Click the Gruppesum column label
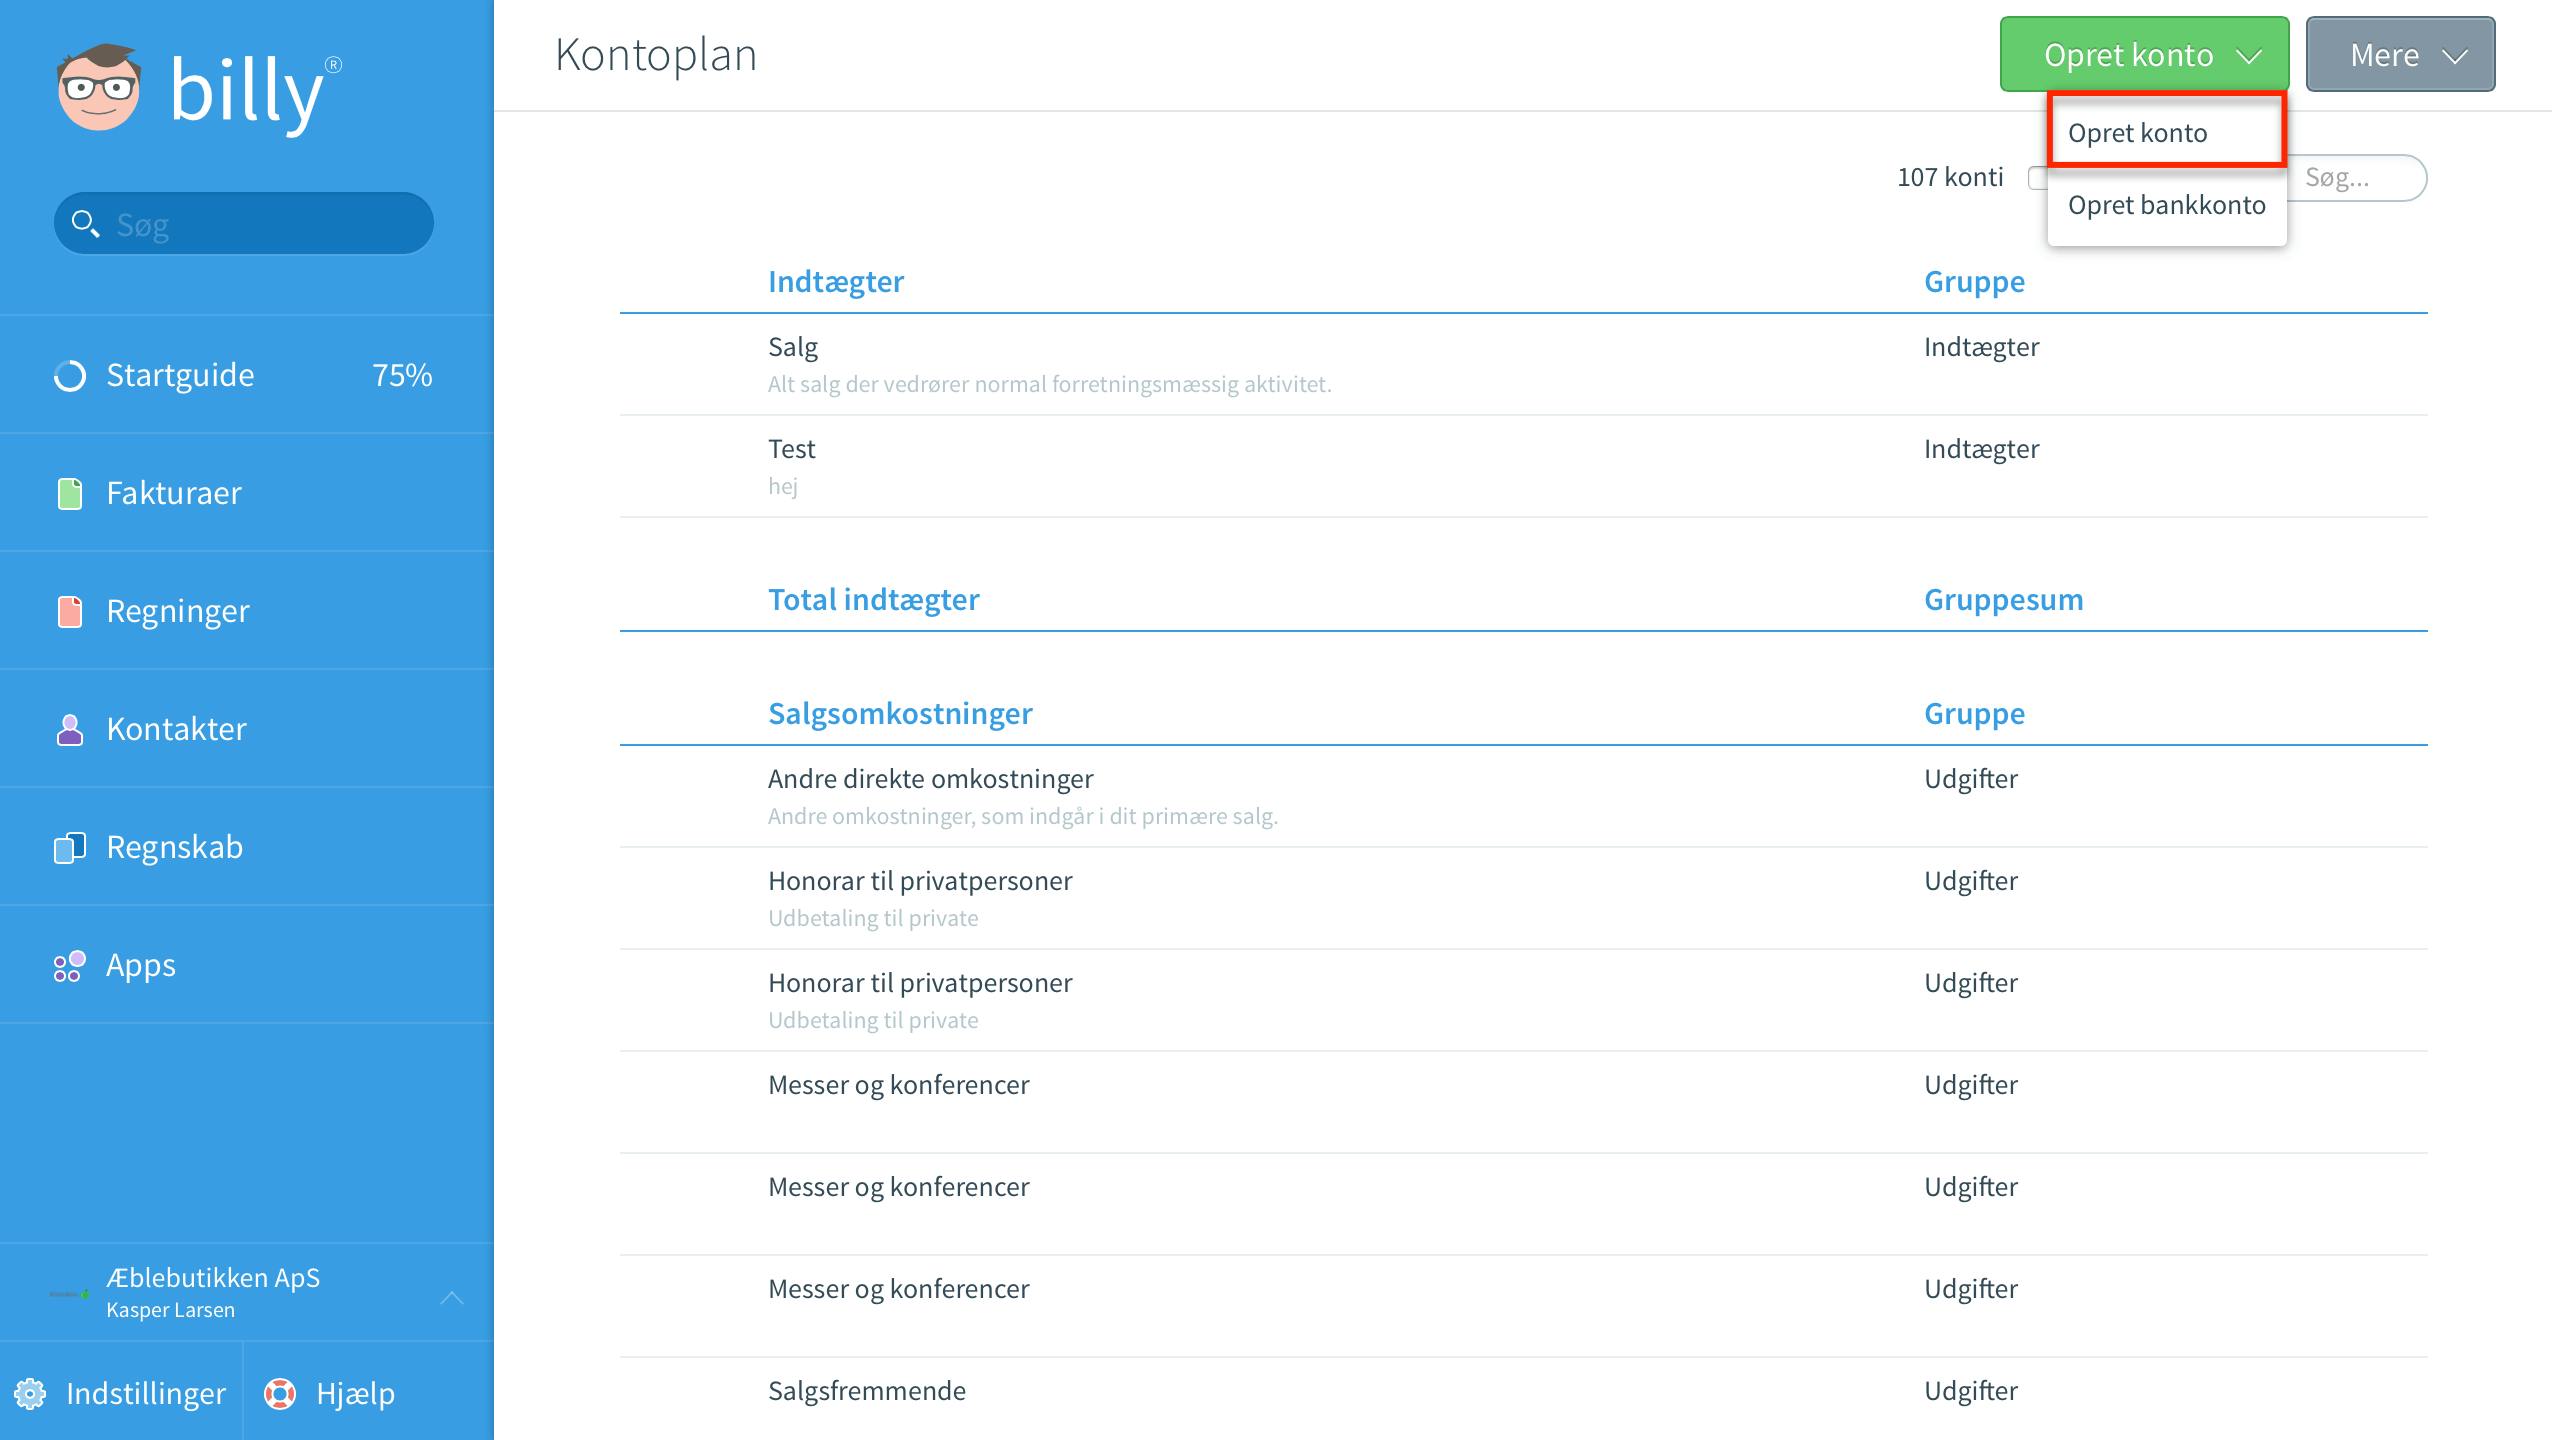This screenshot has width=2552, height=1440. [2004, 600]
